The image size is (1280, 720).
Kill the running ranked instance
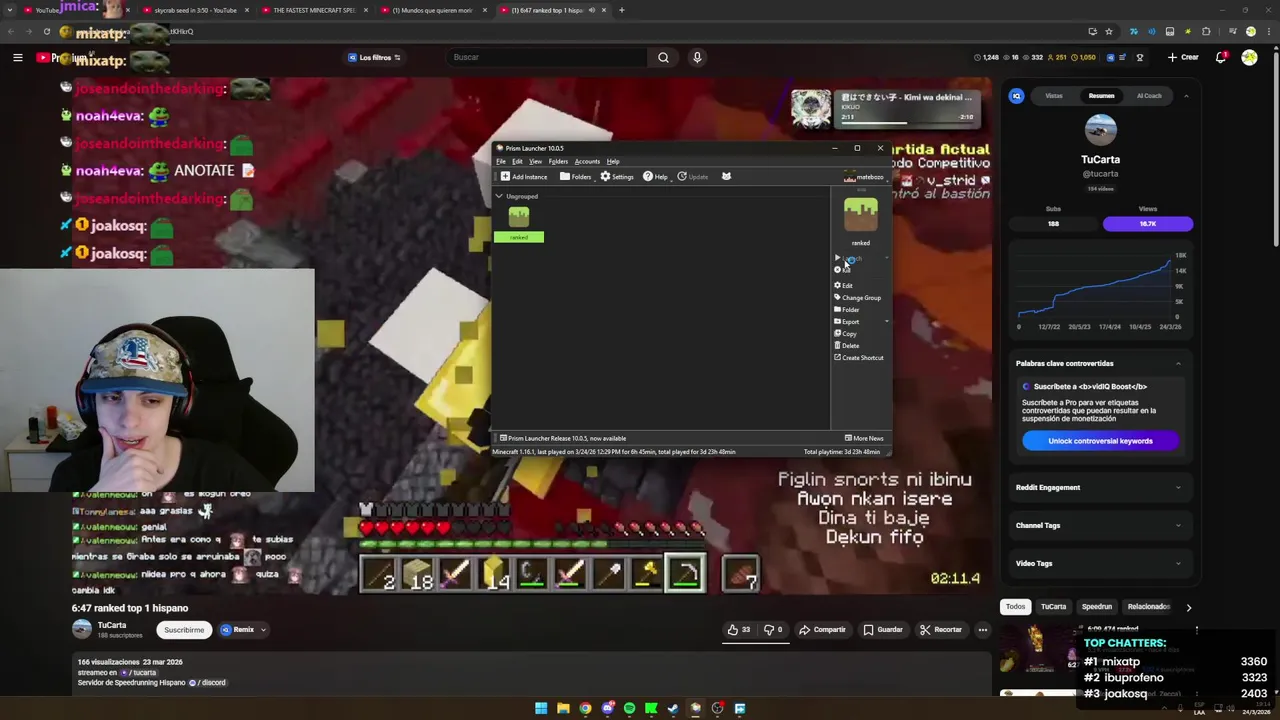coord(843,270)
